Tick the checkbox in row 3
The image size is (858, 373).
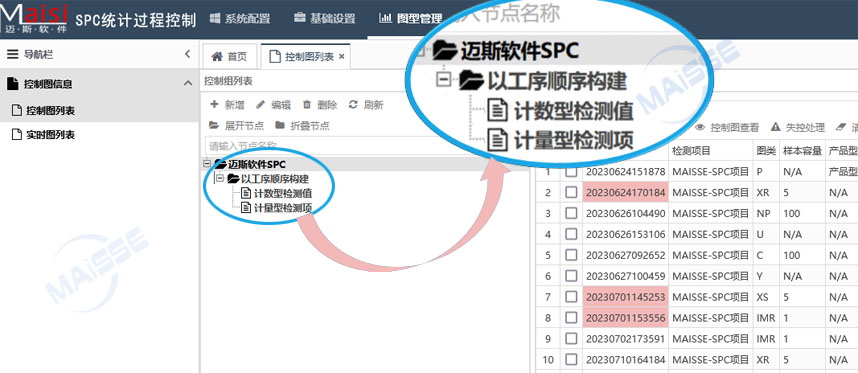pyautogui.click(x=571, y=213)
